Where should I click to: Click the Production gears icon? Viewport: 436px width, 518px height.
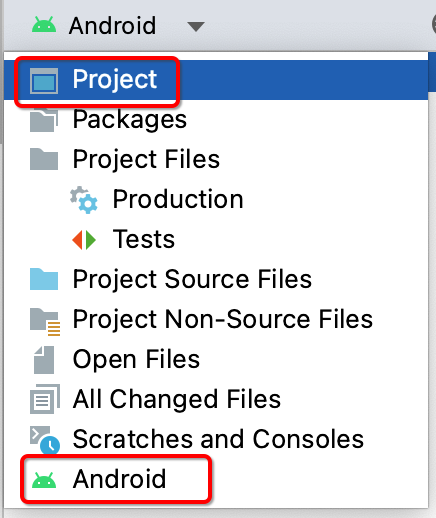pyautogui.click(x=84, y=200)
